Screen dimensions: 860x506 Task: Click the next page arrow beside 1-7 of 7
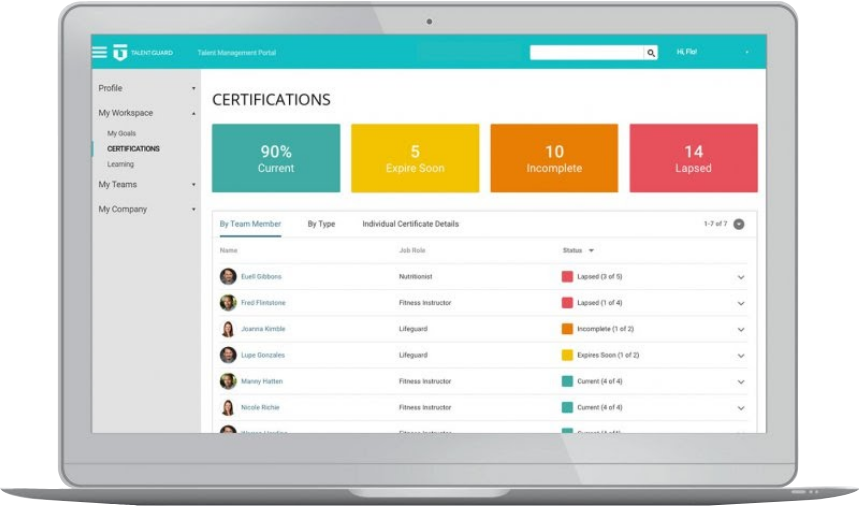[x=739, y=224]
